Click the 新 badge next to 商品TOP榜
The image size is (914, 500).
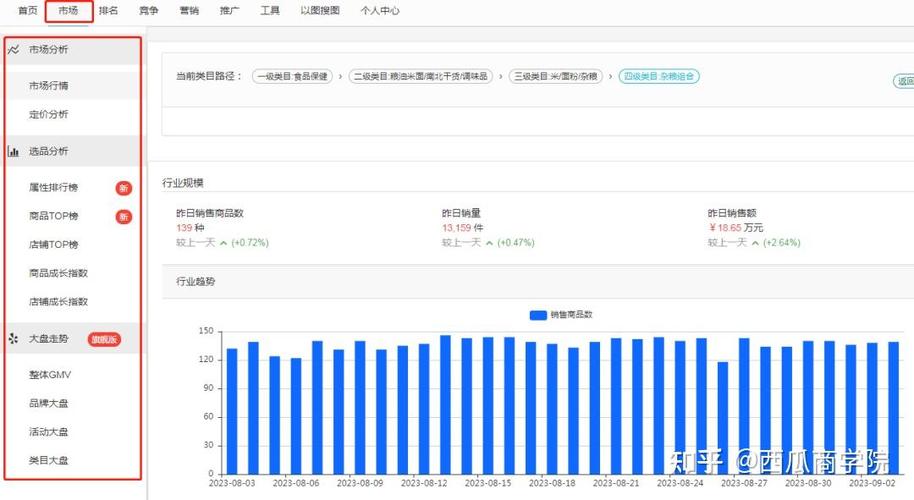124,217
